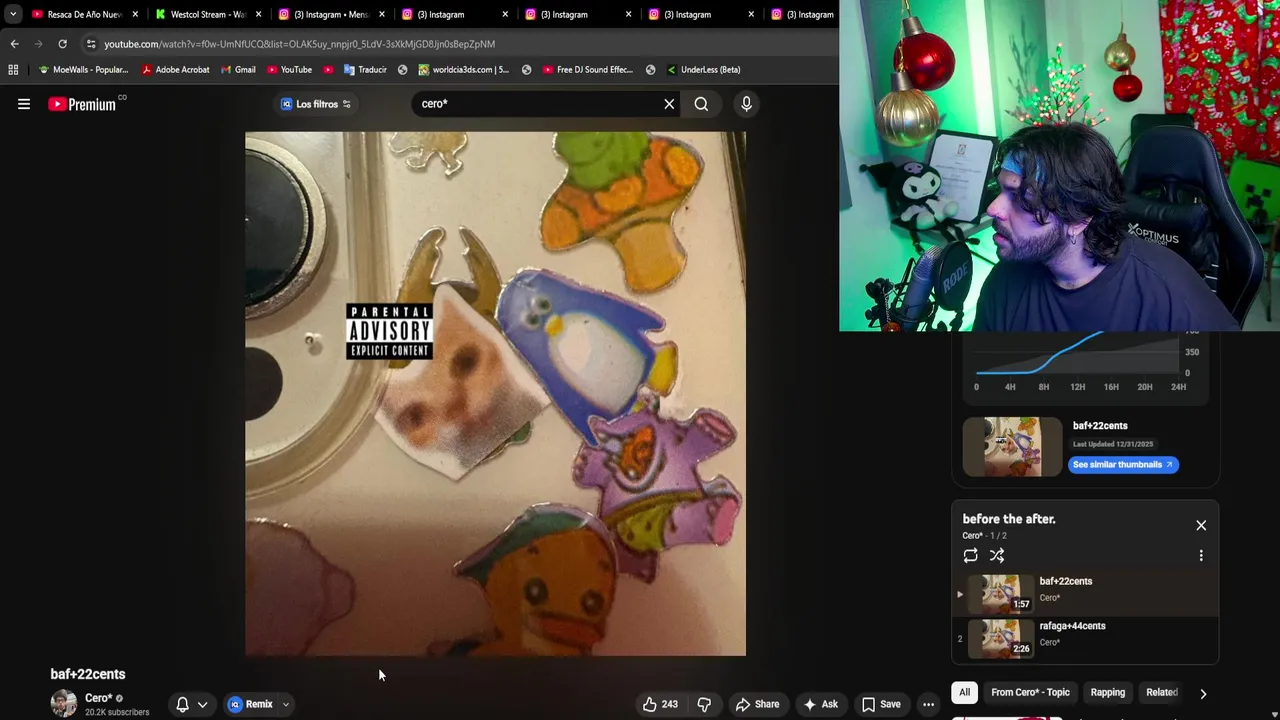View site information icon in address bar
This screenshot has height=720, width=1280.
(91, 44)
